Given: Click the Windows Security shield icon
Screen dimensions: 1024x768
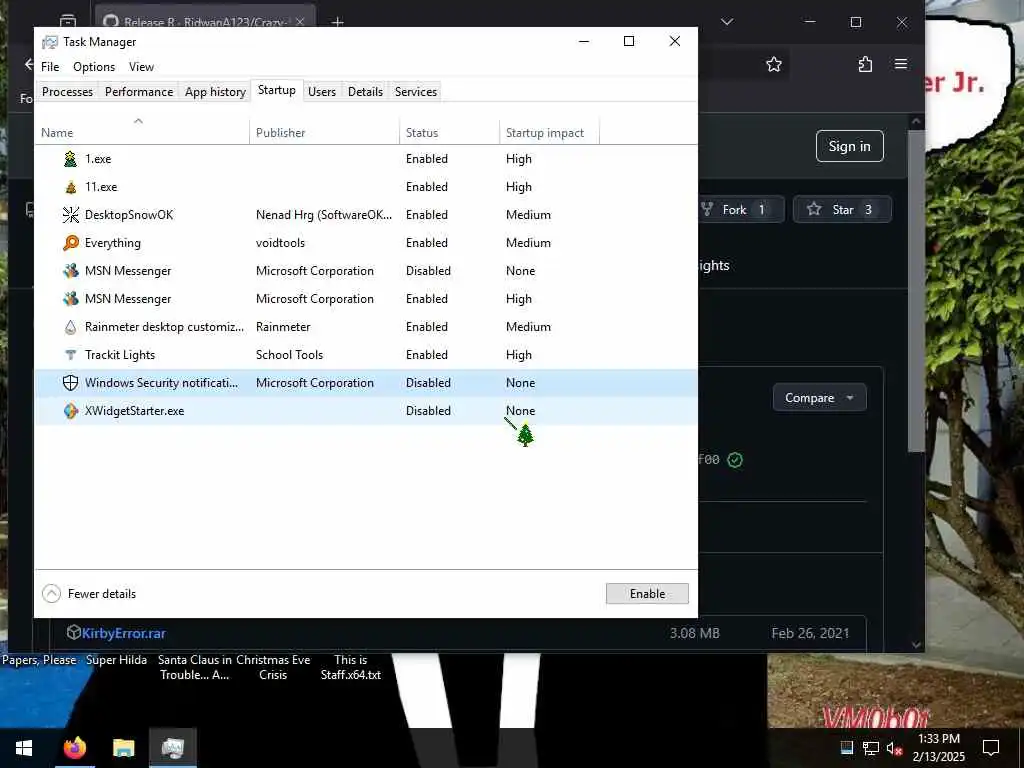Looking at the screenshot, I should pos(71,383).
